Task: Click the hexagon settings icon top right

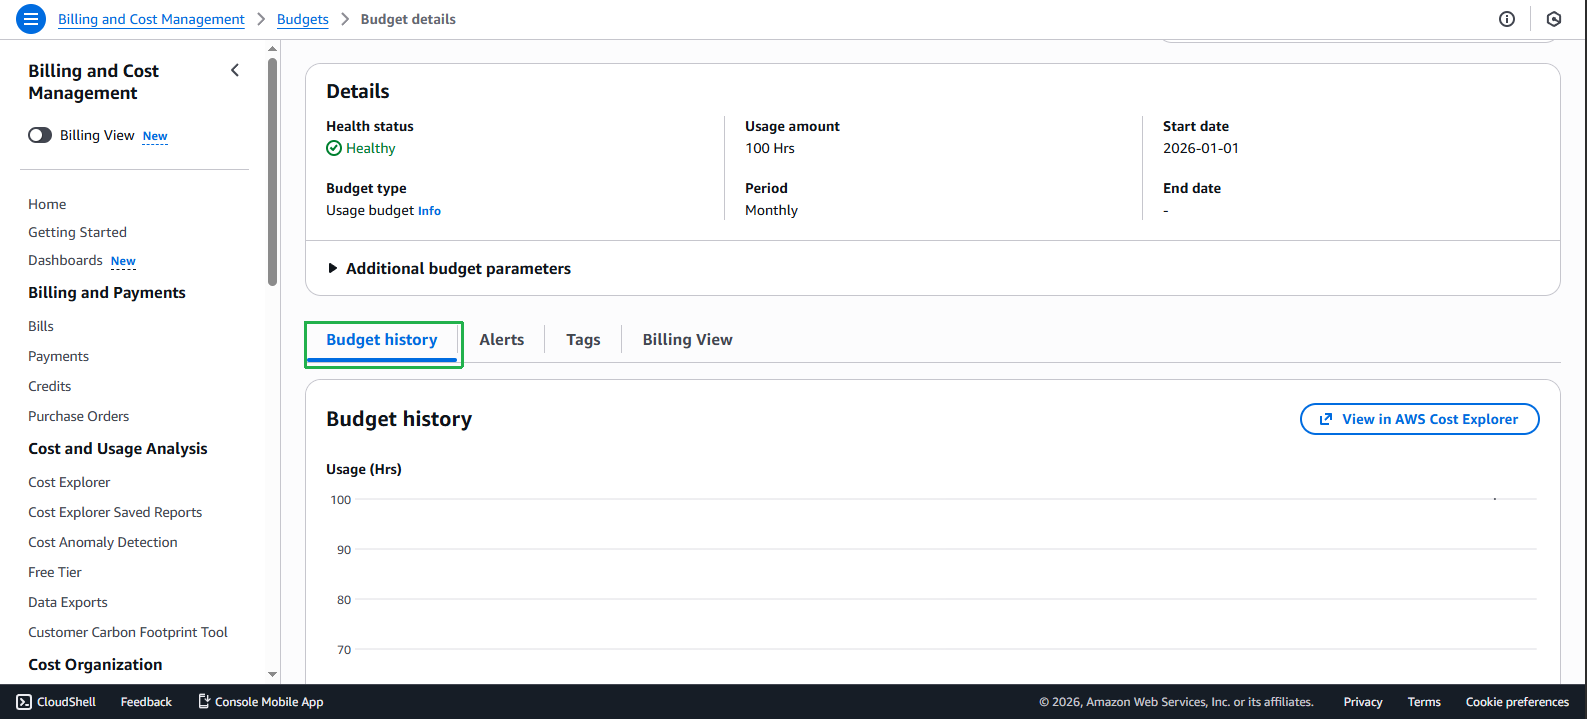Action: click(1553, 19)
